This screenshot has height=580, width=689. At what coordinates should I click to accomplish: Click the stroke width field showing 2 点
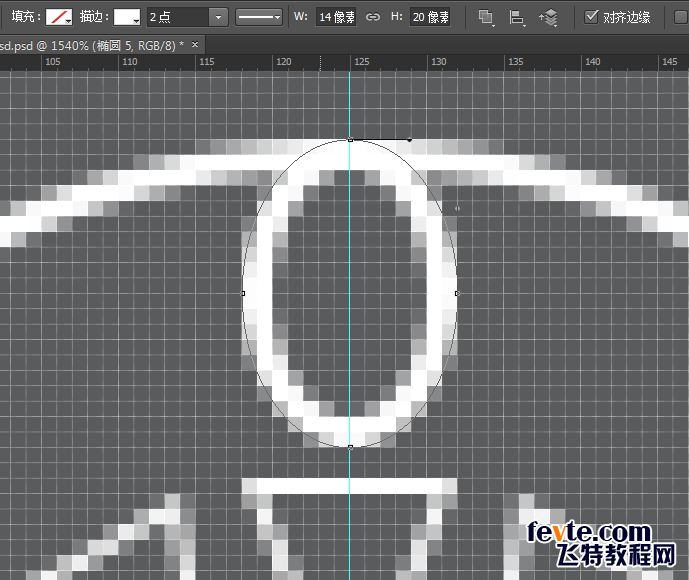(176, 17)
